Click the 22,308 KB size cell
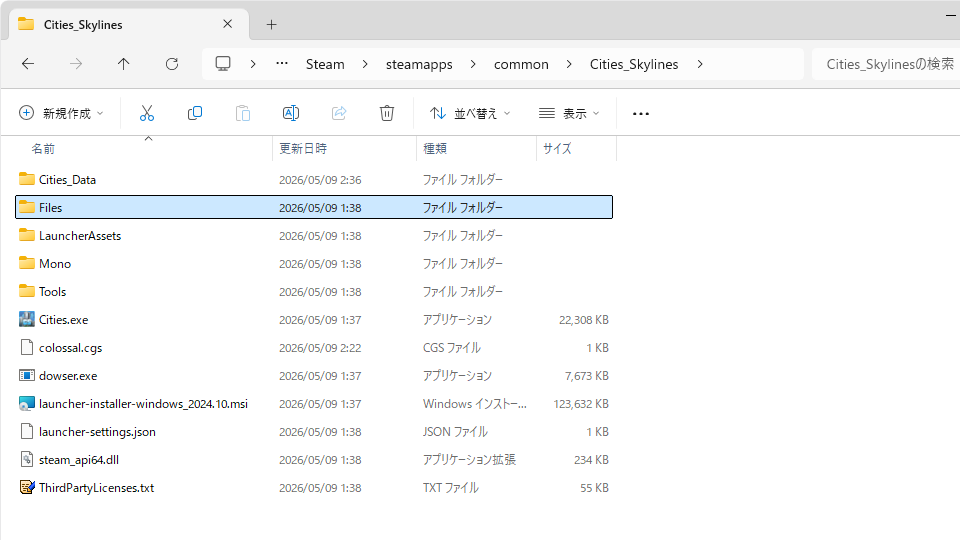Screen dimensions: 960x540 click(x=583, y=320)
